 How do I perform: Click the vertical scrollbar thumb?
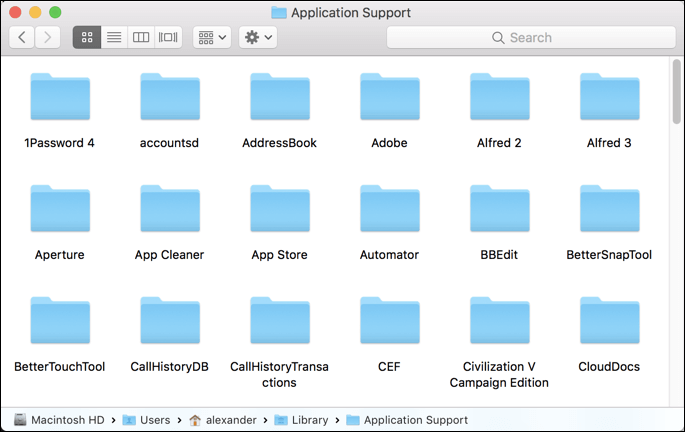pyautogui.click(x=677, y=92)
